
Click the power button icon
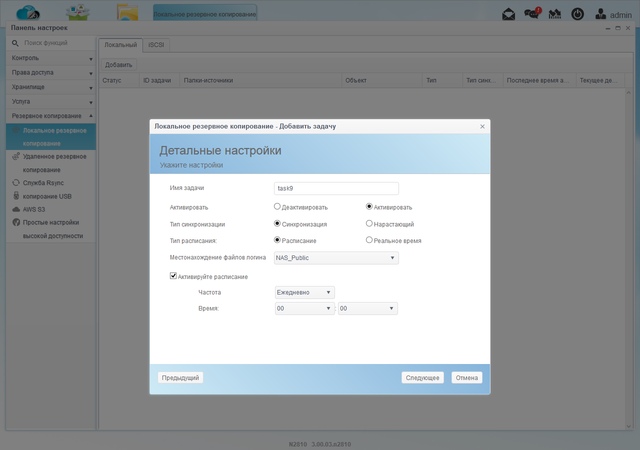[577, 14]
